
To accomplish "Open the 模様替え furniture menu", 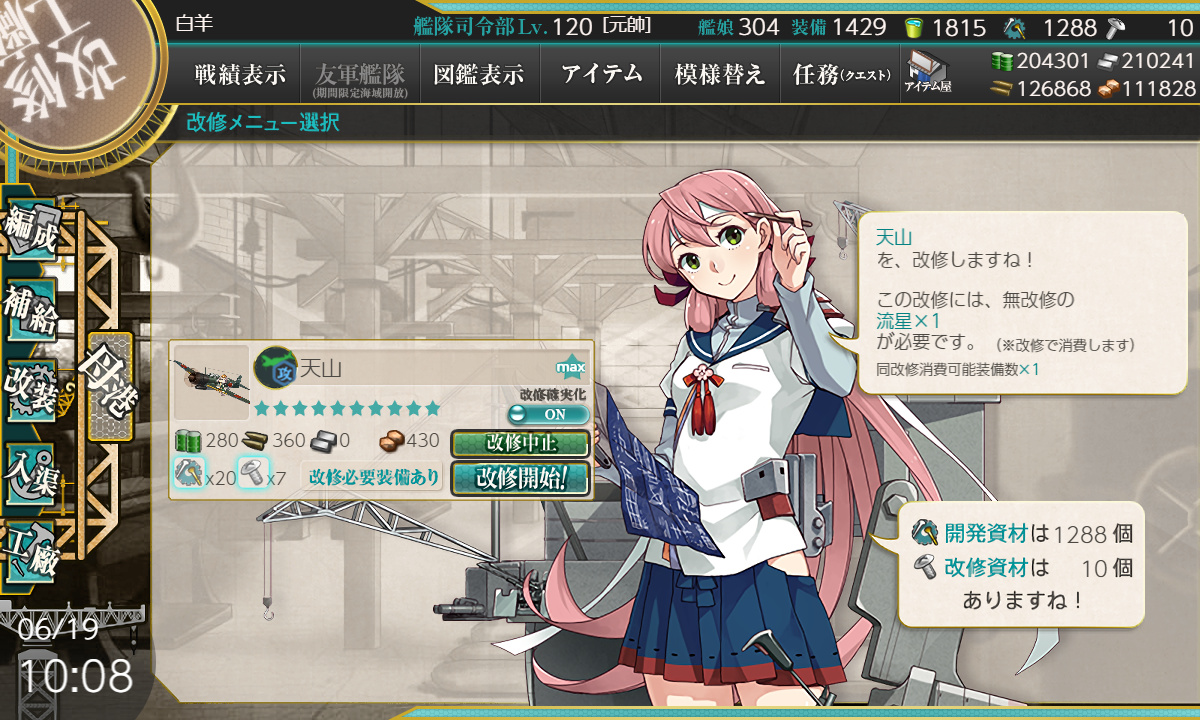I will (x=720, y=74).
